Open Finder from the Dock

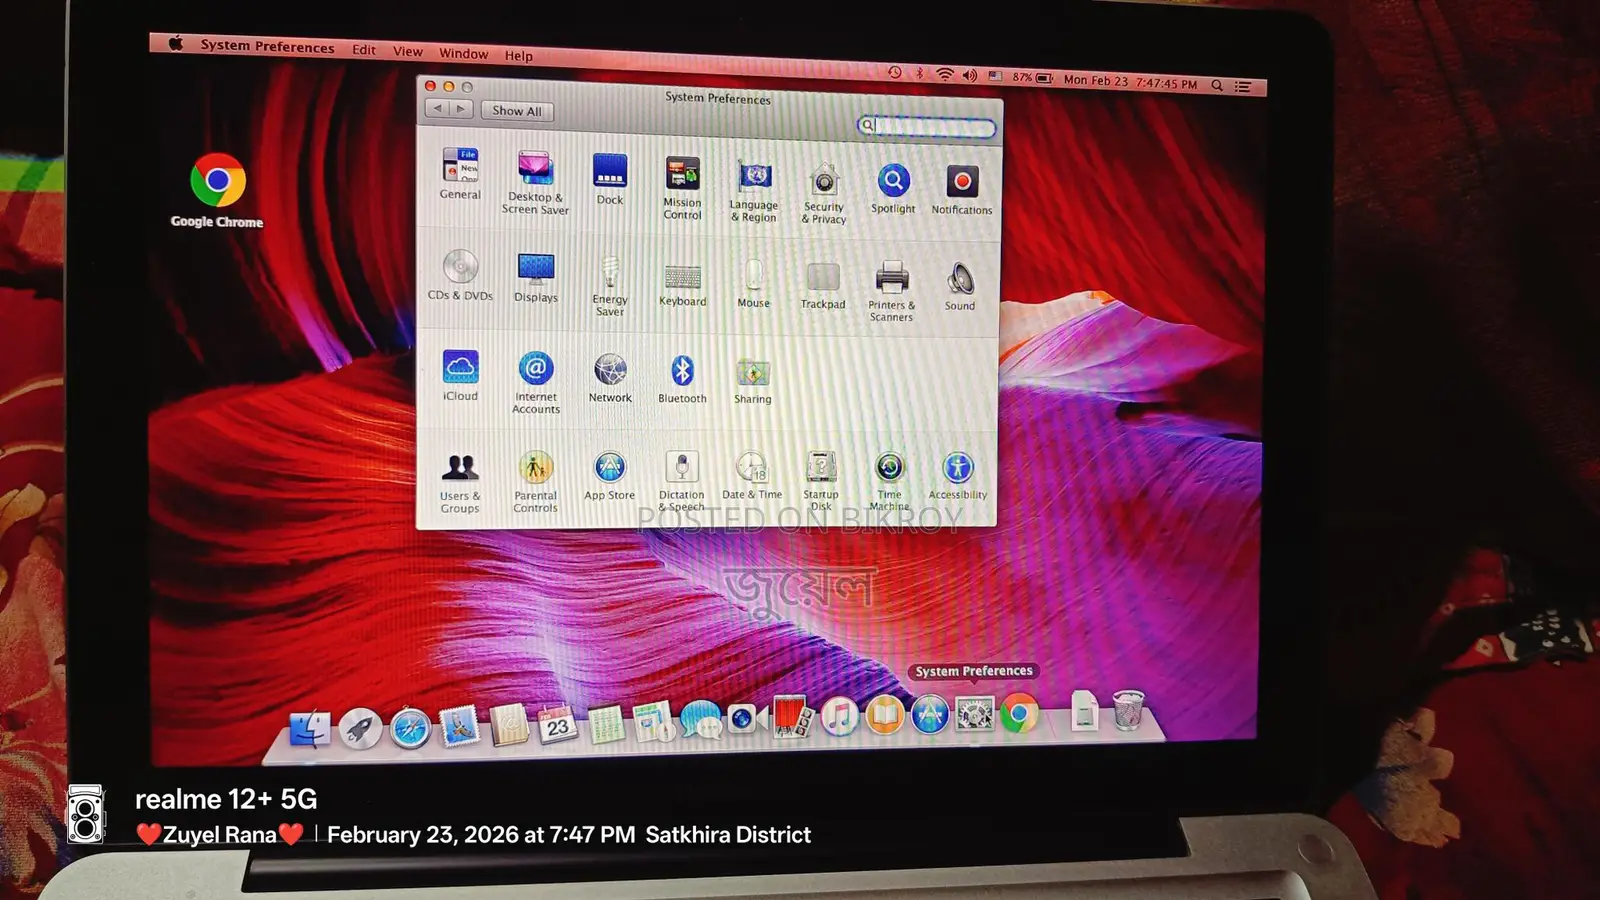point(310,729)
